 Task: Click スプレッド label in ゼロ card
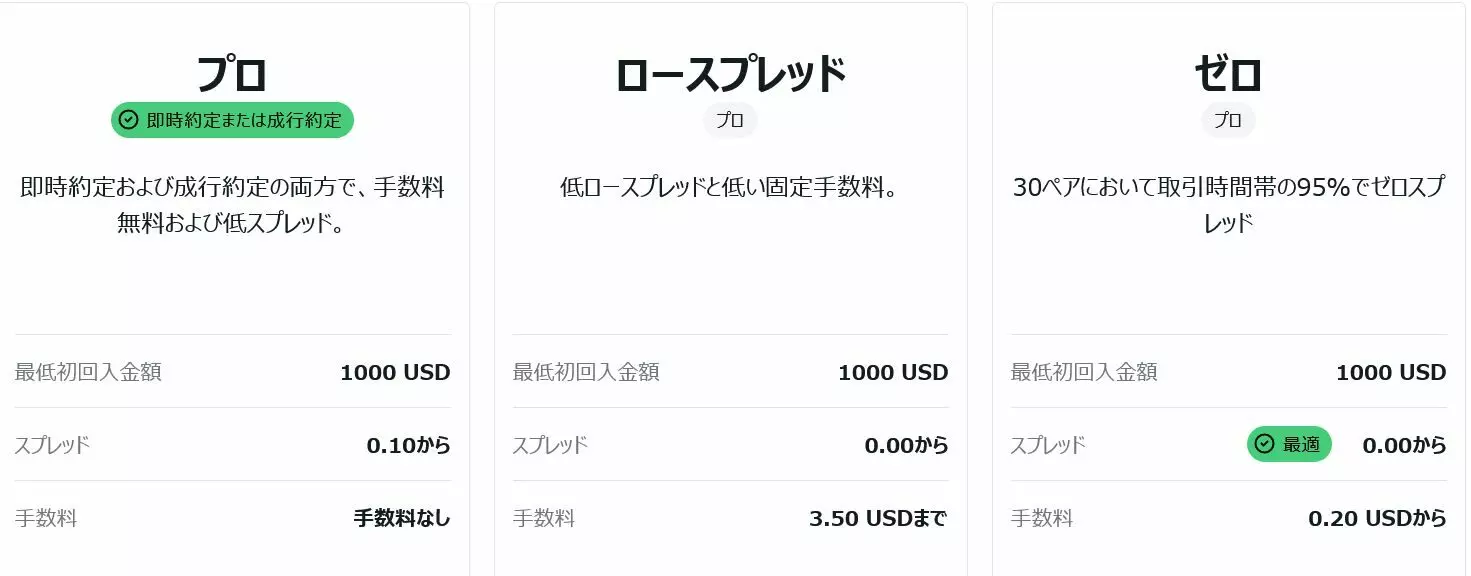1048,445
